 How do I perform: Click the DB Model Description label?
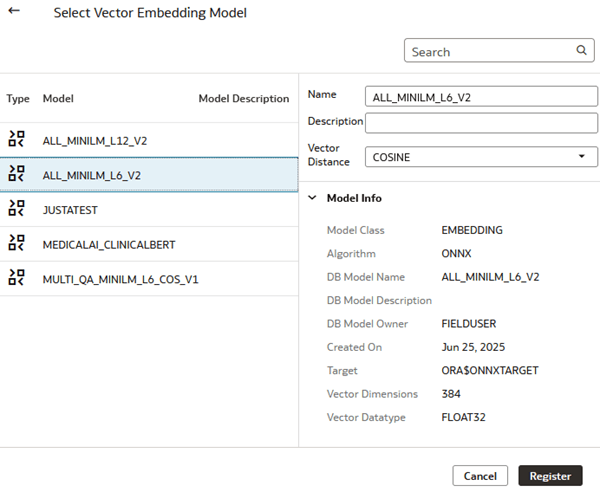click(x=379, y=300)
